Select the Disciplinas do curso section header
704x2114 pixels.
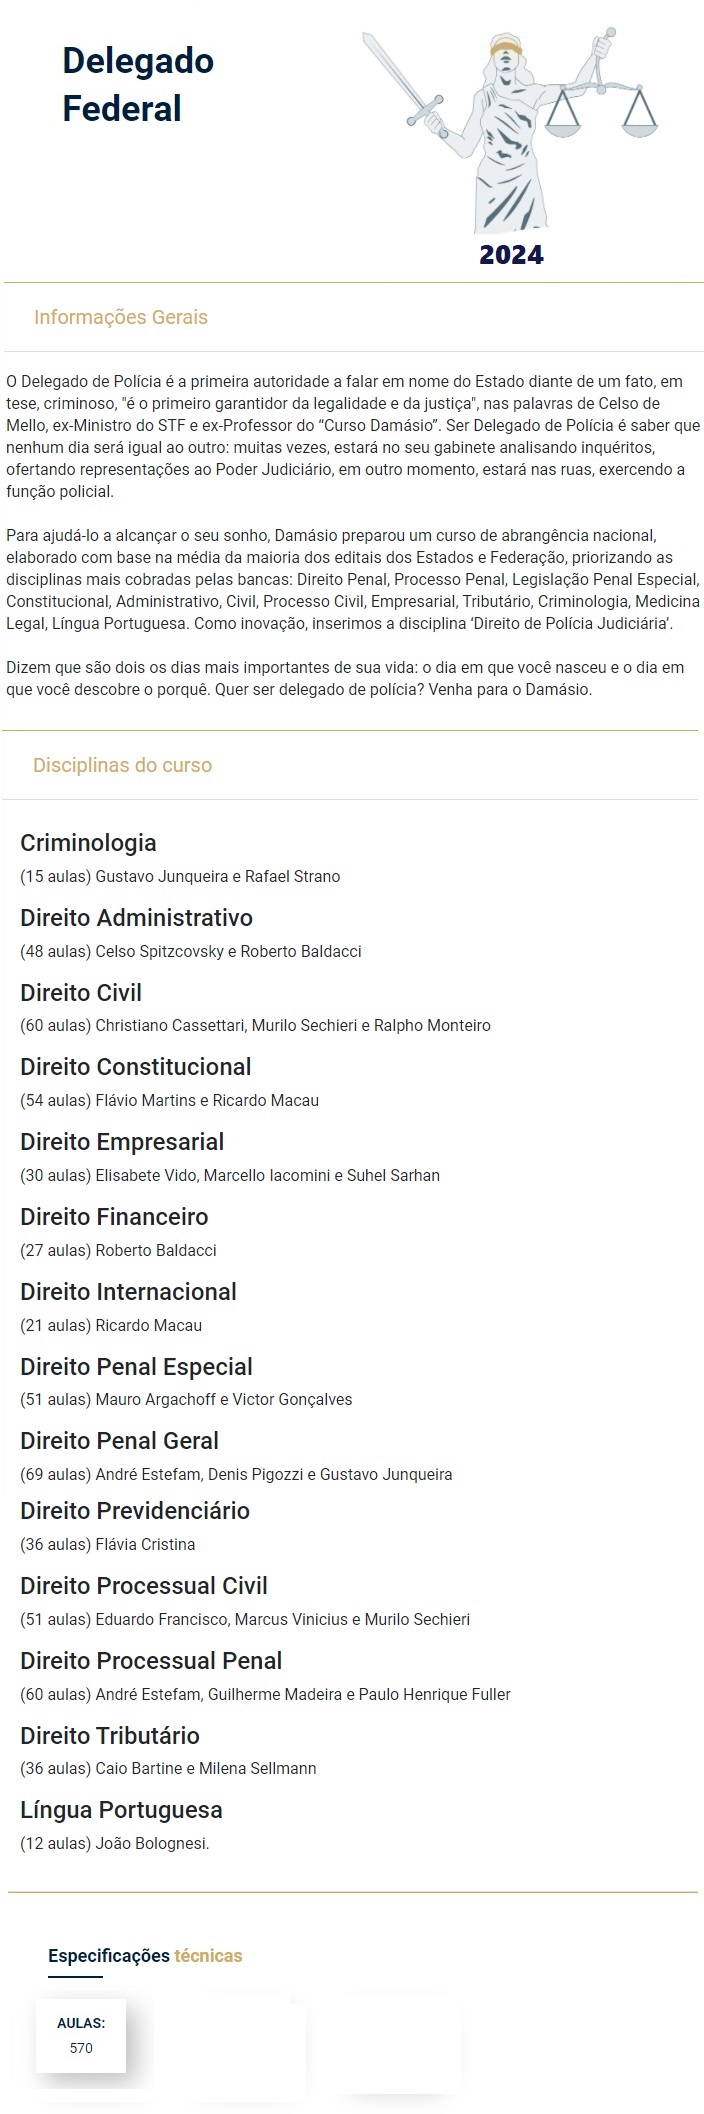122,765
